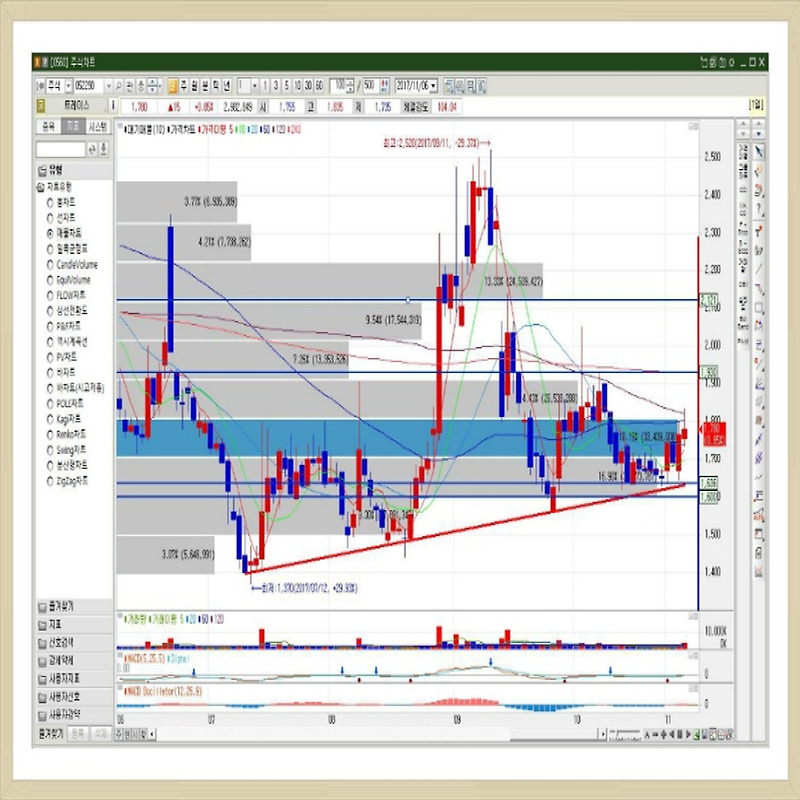Set interval to 5 with quick button
The height and width of the screenshot is (800, 800).
coord(286,86)
